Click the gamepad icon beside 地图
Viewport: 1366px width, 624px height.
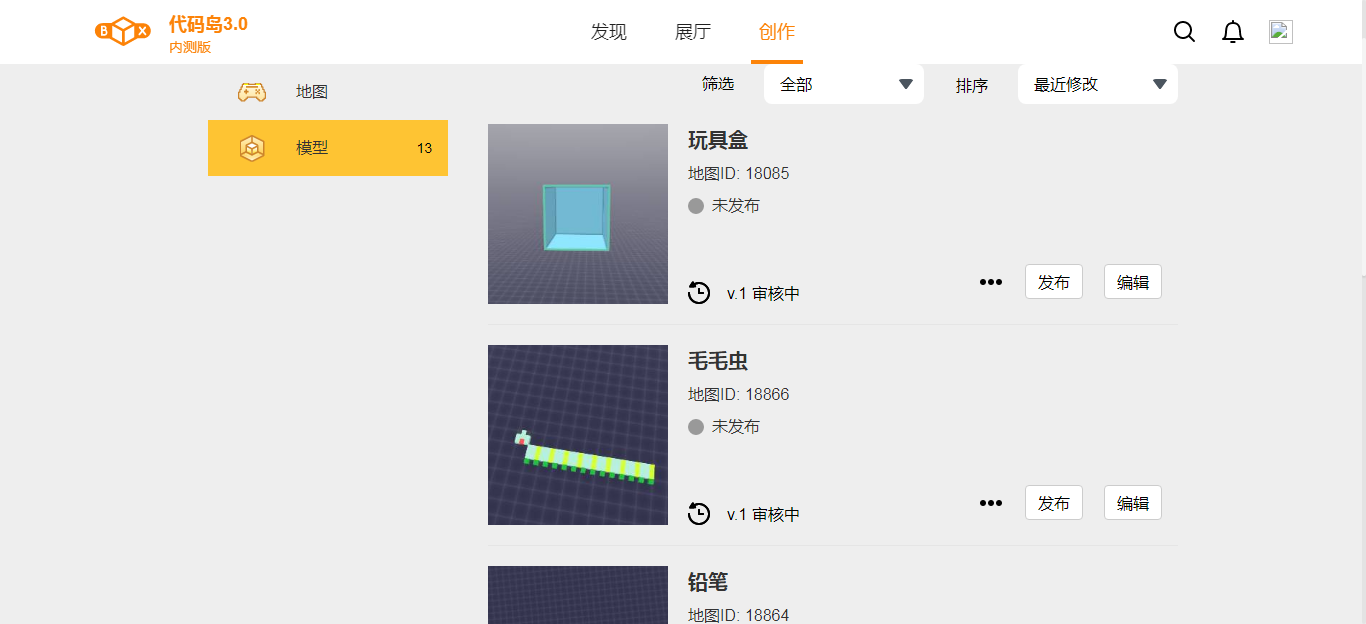click(x=252, y=92)
